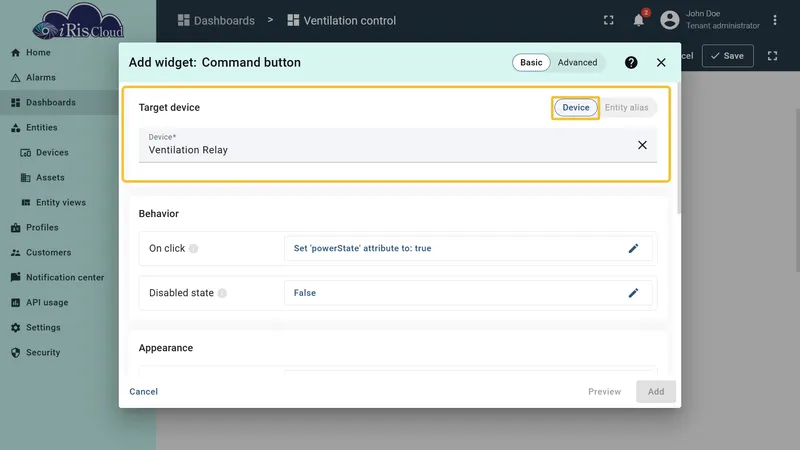This screenshot has width=800, height=450.
Task: Click the dialog vertical scrollbar
Action: pyautogui.click(x=679, y=148)
